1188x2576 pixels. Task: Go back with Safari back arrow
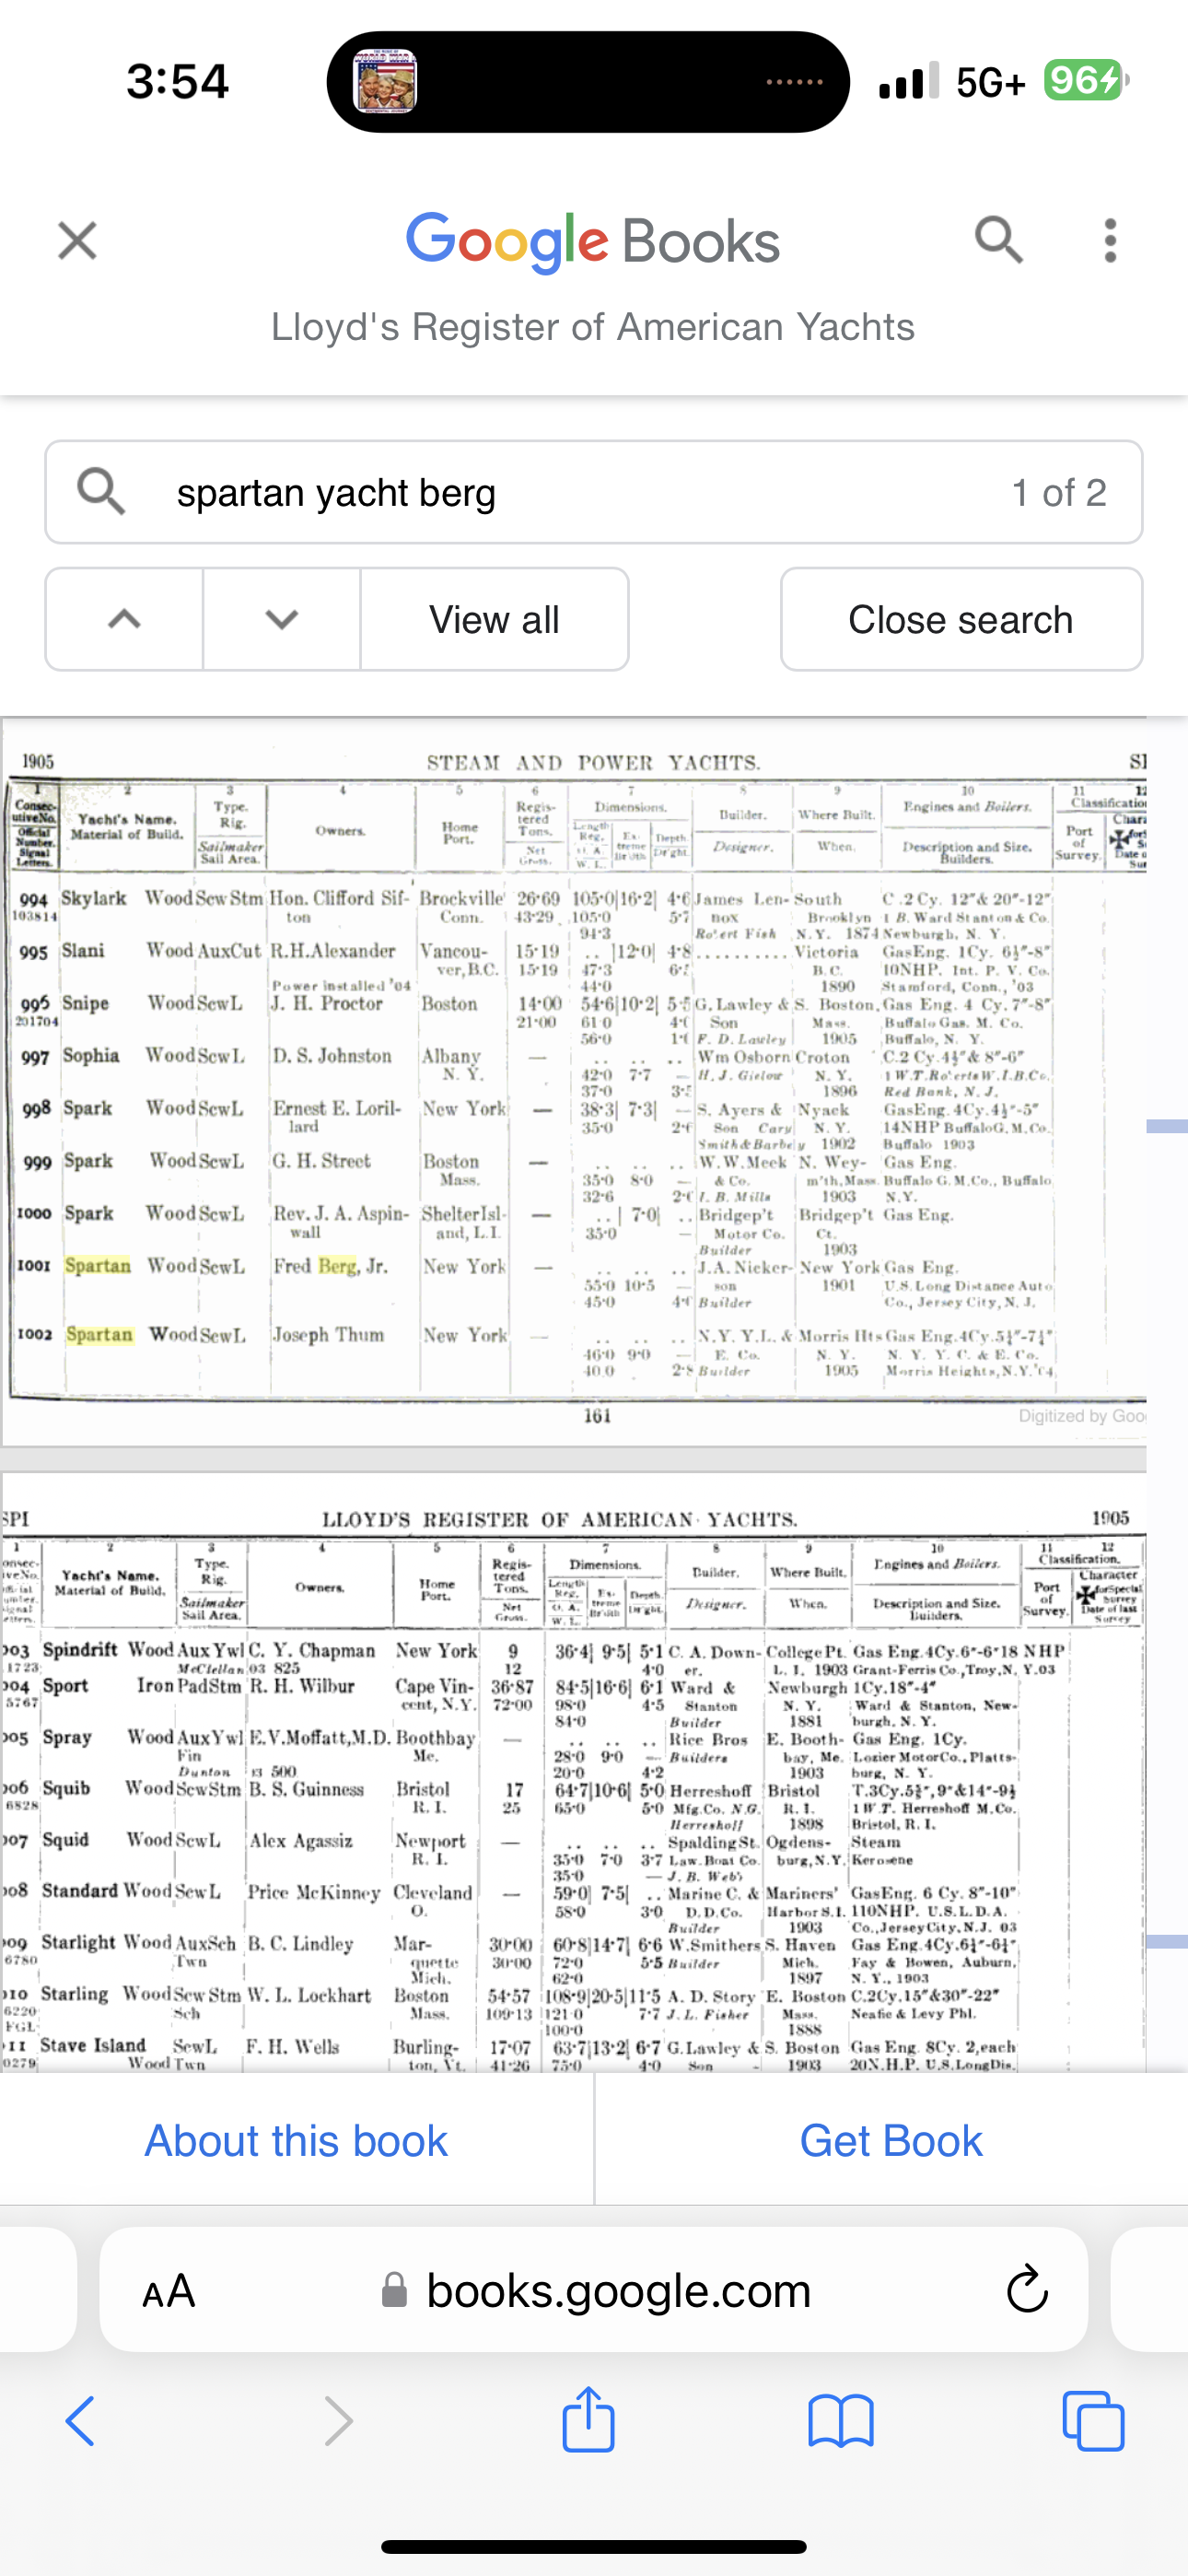[80, 2422]
